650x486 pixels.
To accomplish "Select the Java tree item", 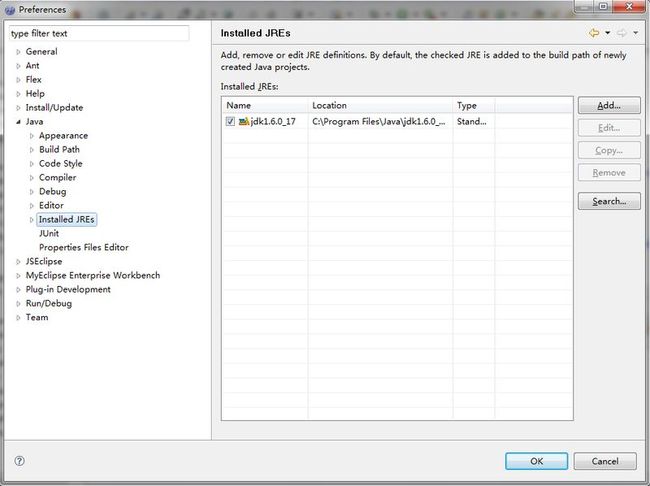I will pyautogui.click(x=34, y=122).
